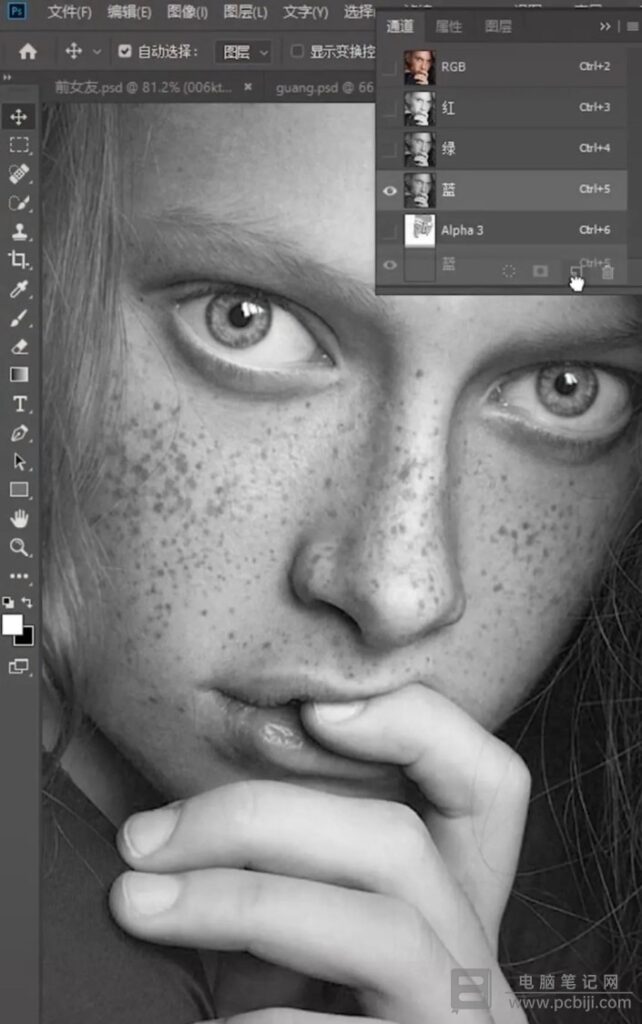Viewport: 642px width, 1024px height.
Task: Reset default foreground and background colors
Action: pyautogui.click(x=8, y=602)
